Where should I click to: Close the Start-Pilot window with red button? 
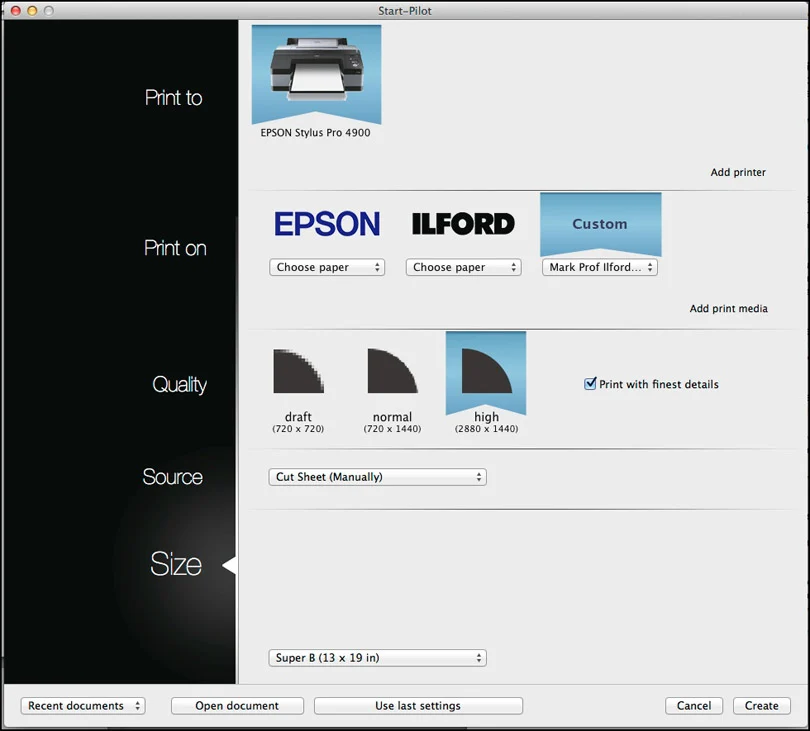(x=15, y=10)
